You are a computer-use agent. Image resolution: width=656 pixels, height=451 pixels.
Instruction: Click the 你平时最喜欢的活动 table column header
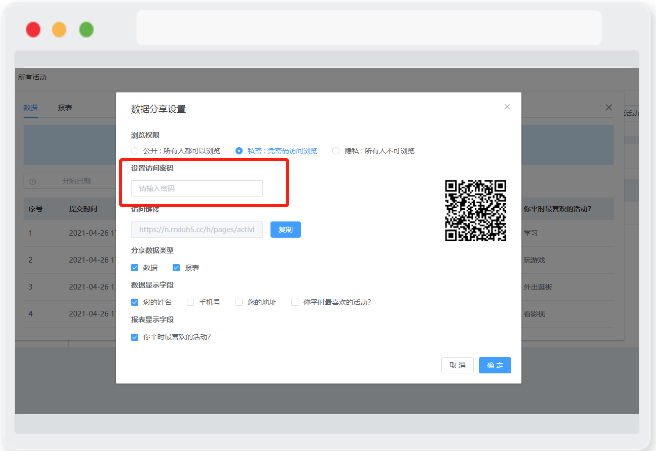pos(557,209)
